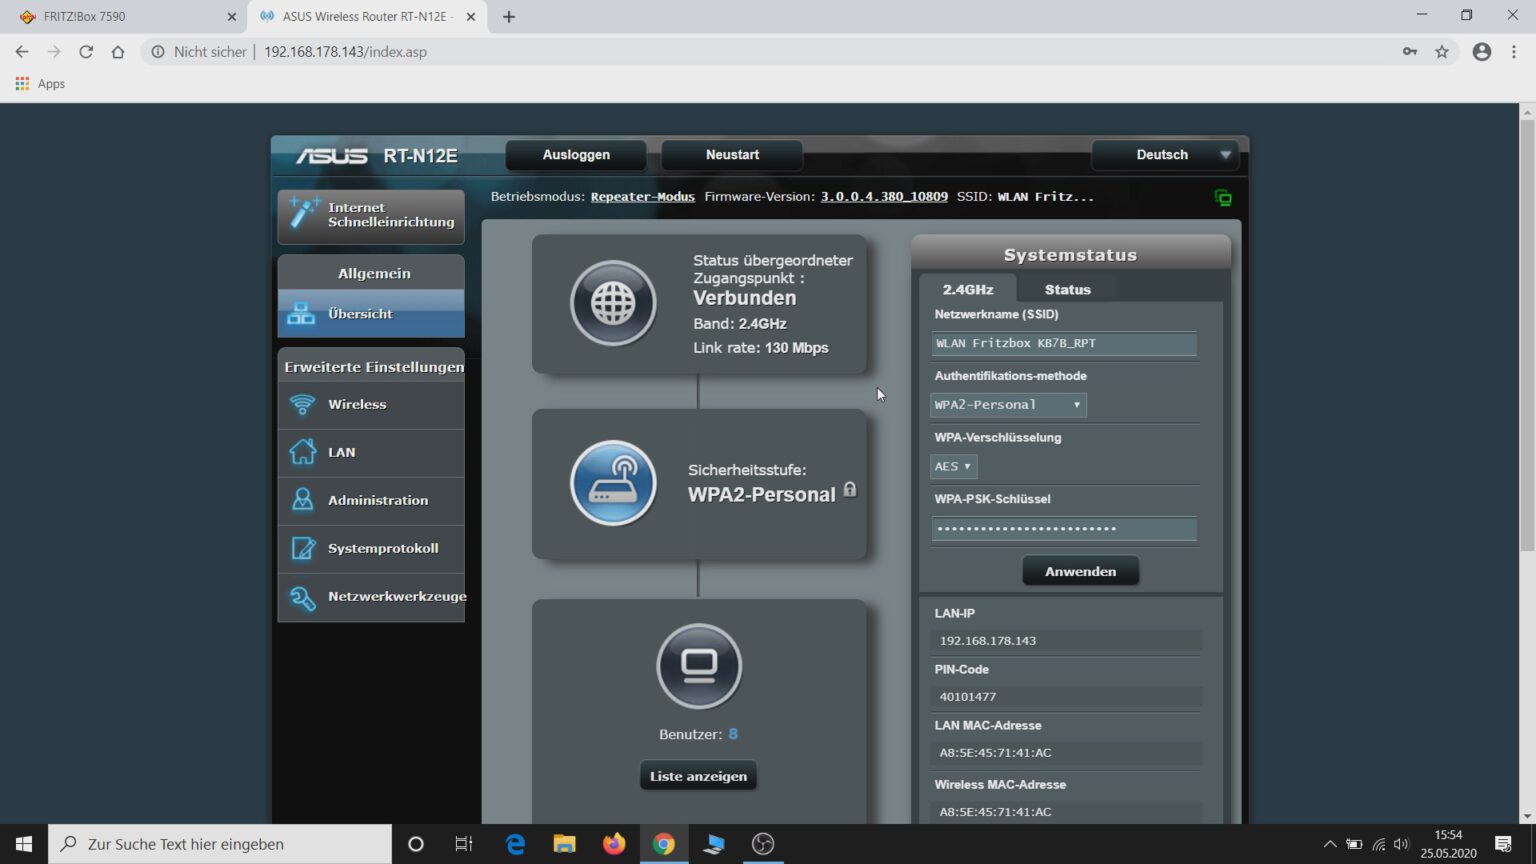Open Wireless settings
Screen dimensions: 1536x864
click(x=371, y=404)
